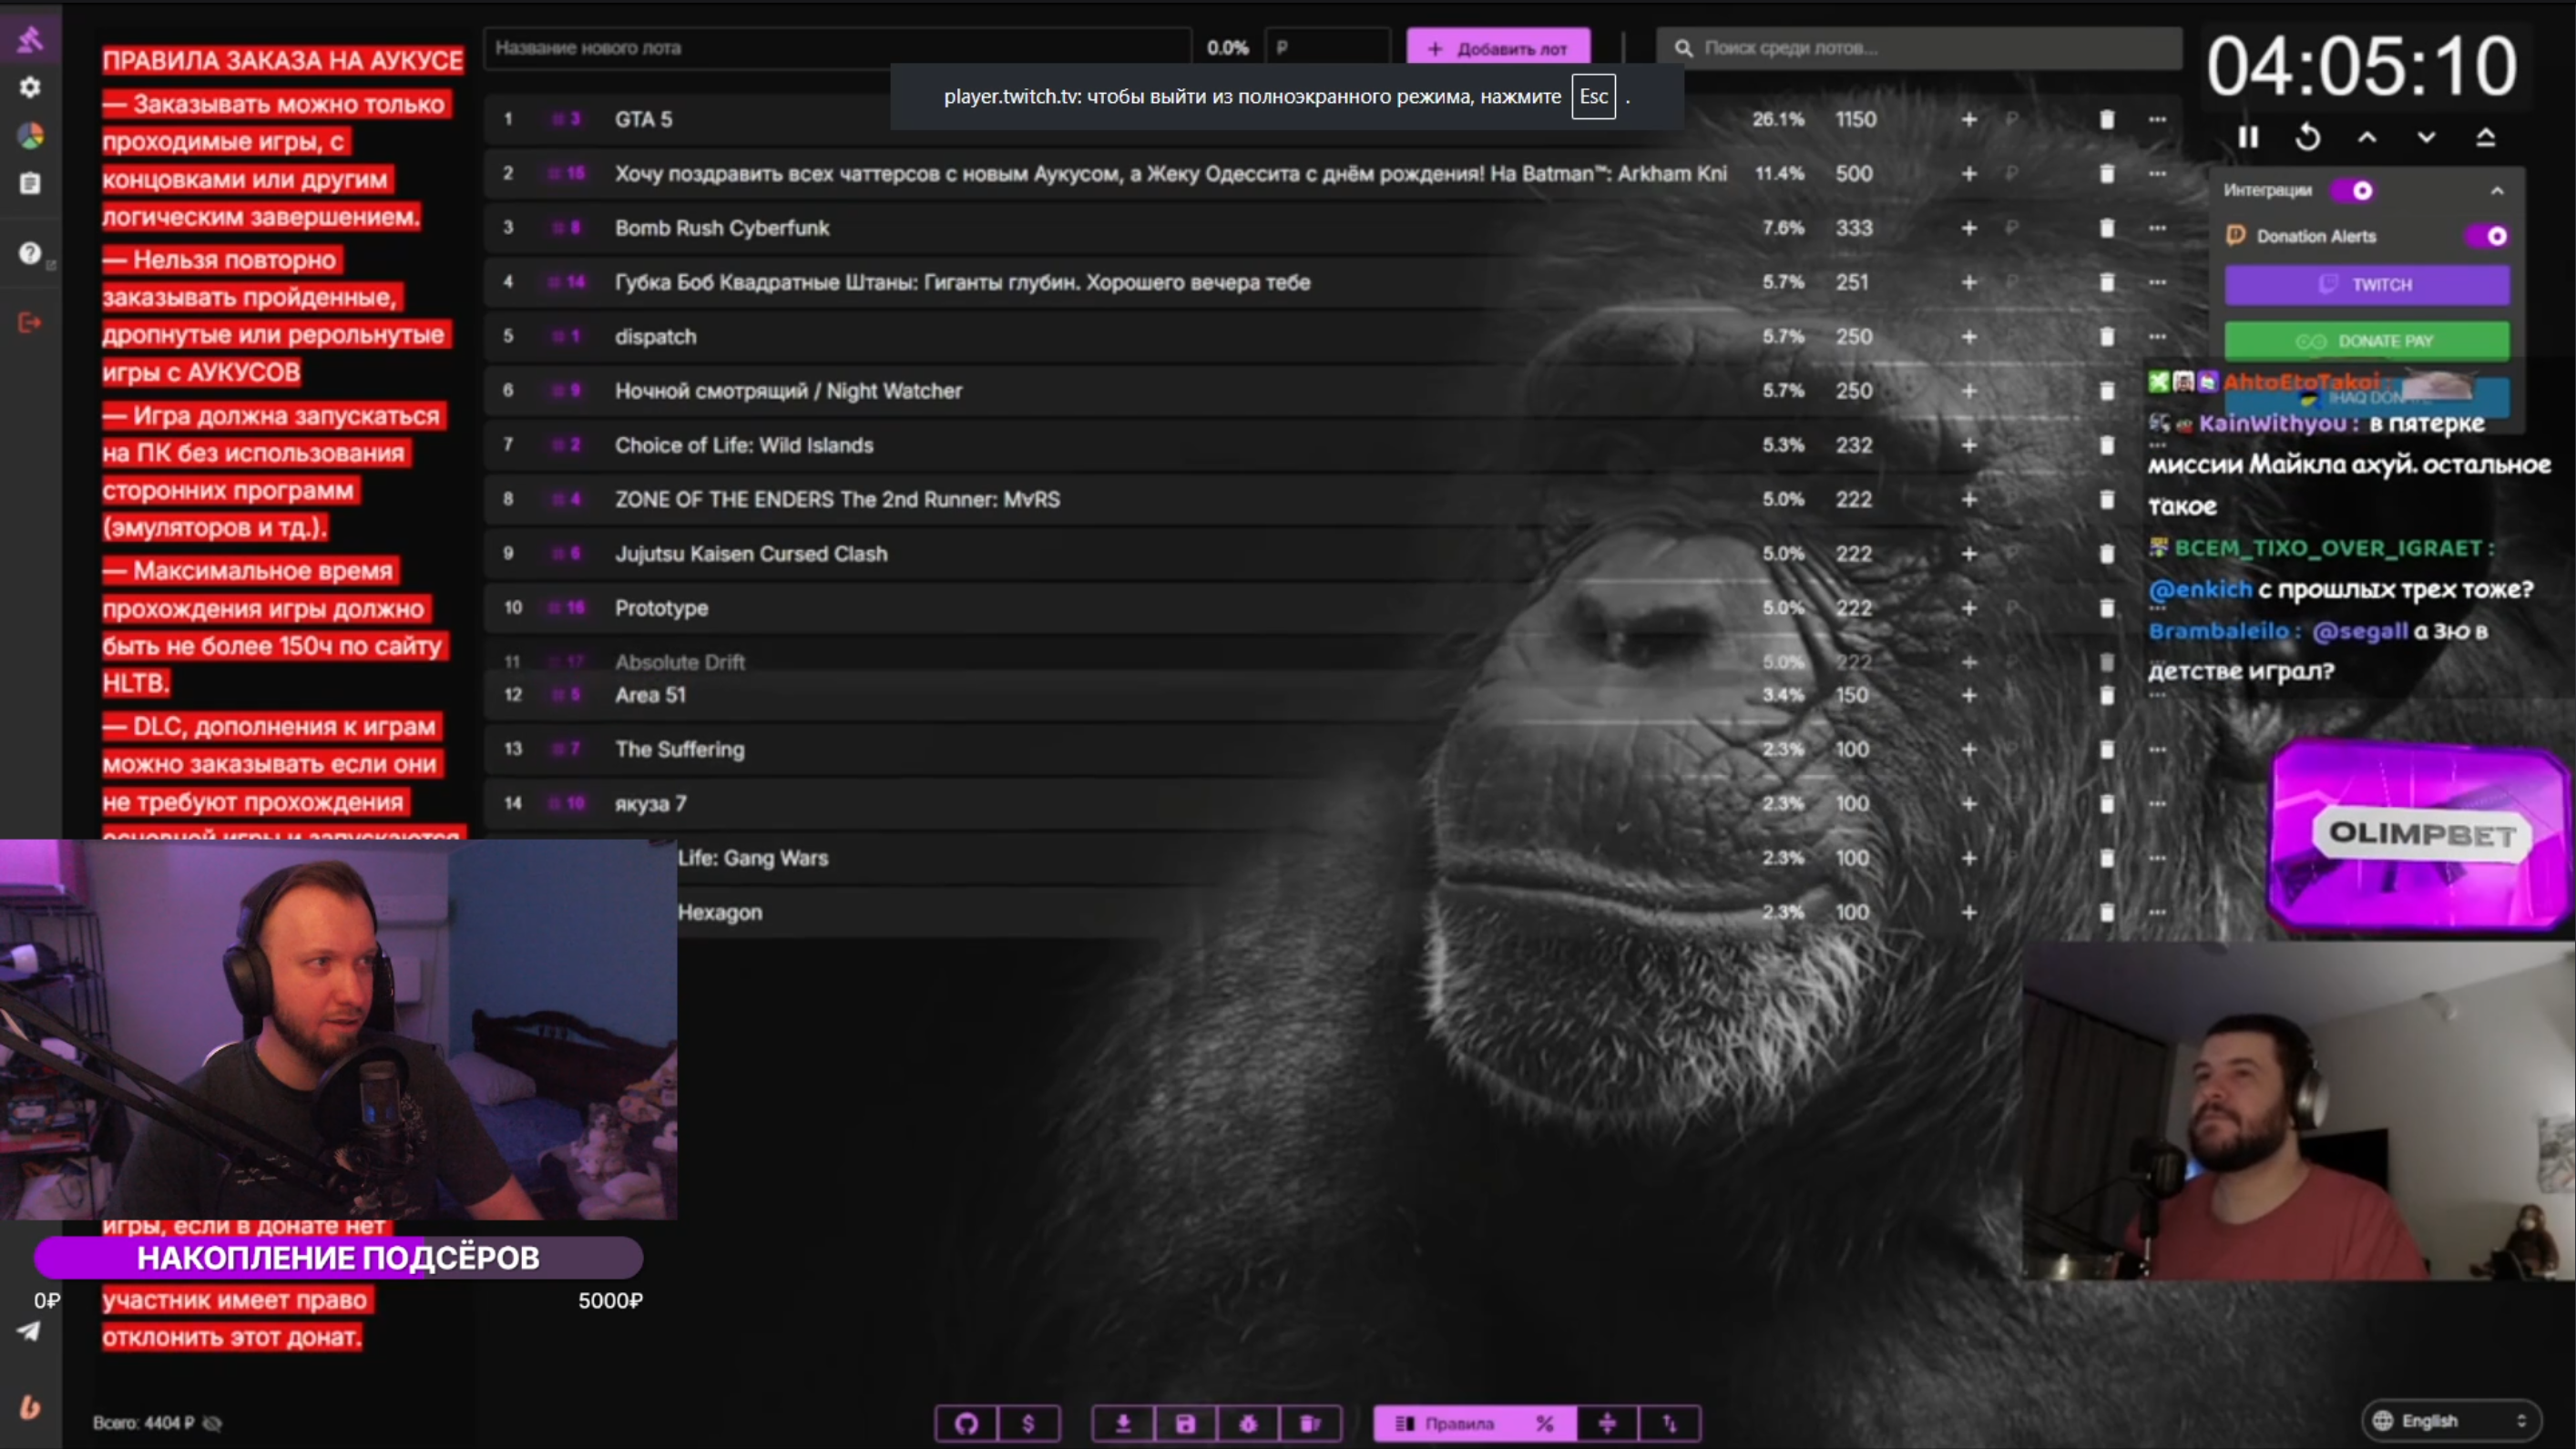The height and width of the screenshot is (1449, 2576).
Task: Disable the Donation Alerts toggle
Action: pyautogui.click(x=2487, y=236)
